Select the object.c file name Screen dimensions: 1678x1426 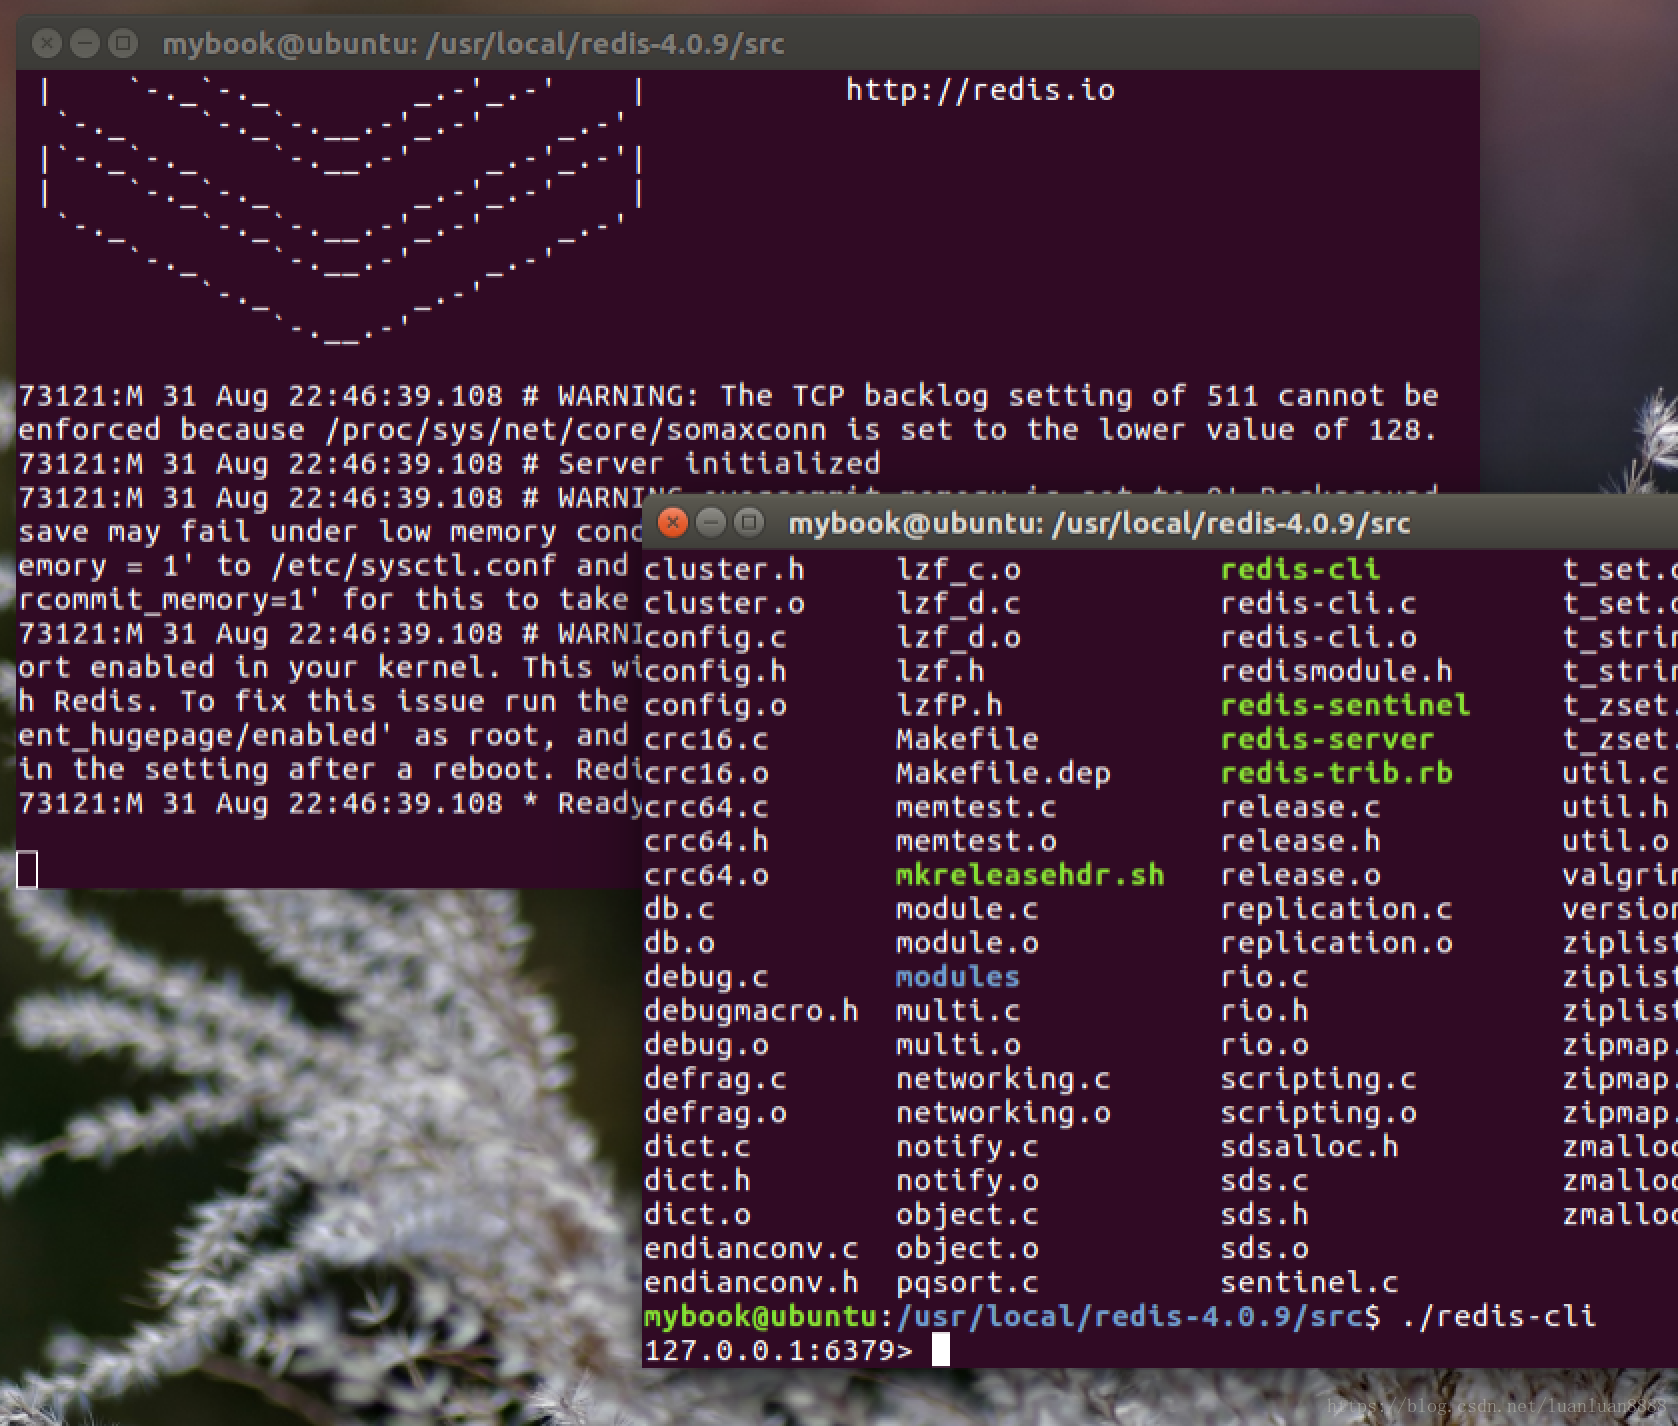[967, 1215]
